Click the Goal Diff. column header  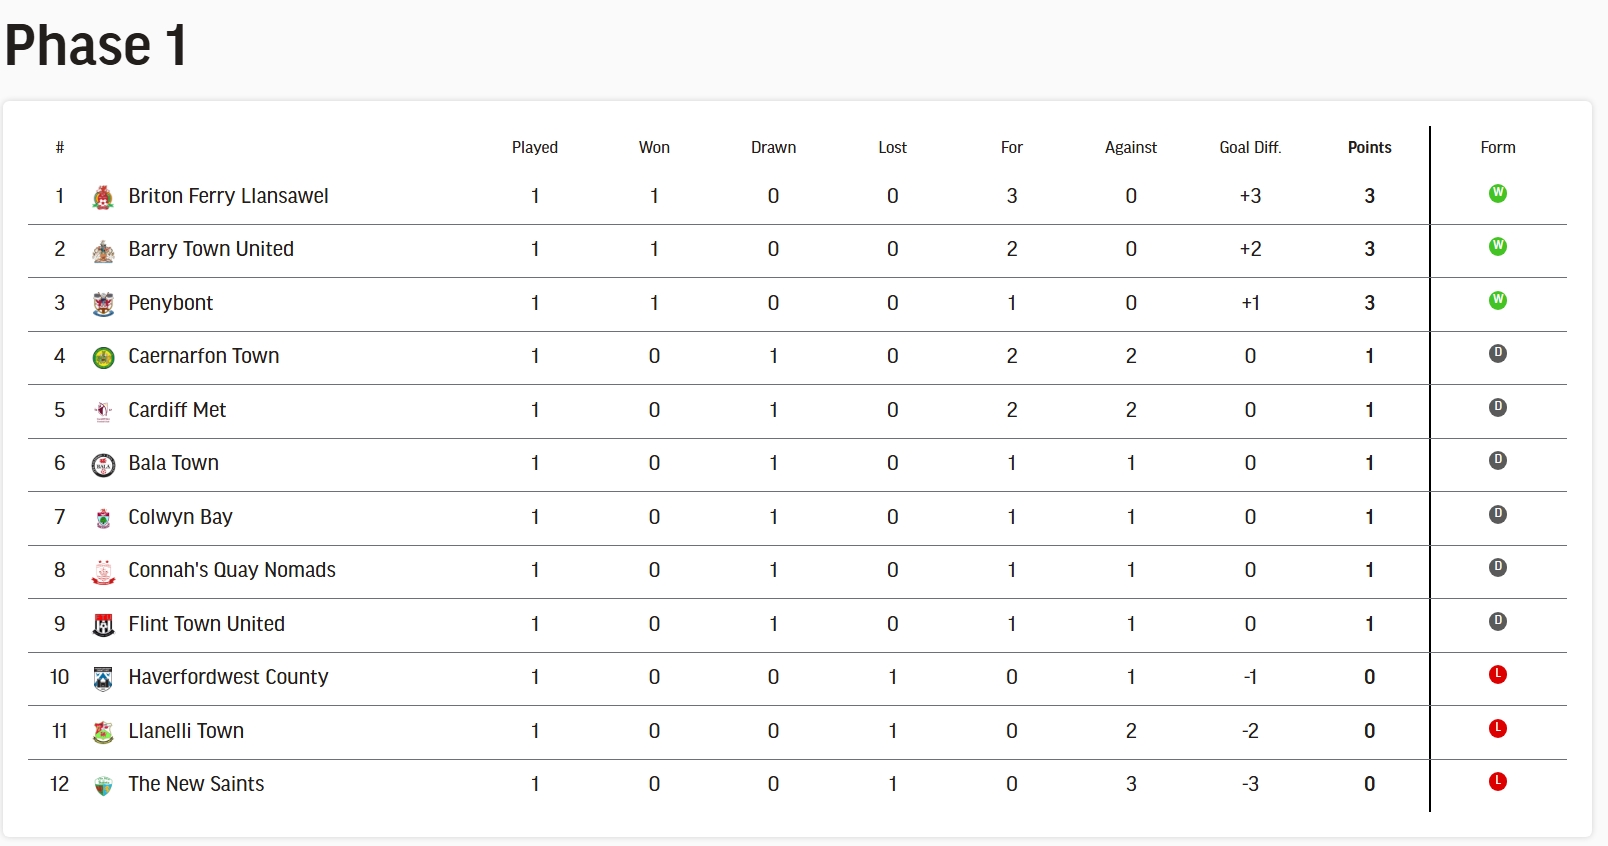coord(1250,147)
